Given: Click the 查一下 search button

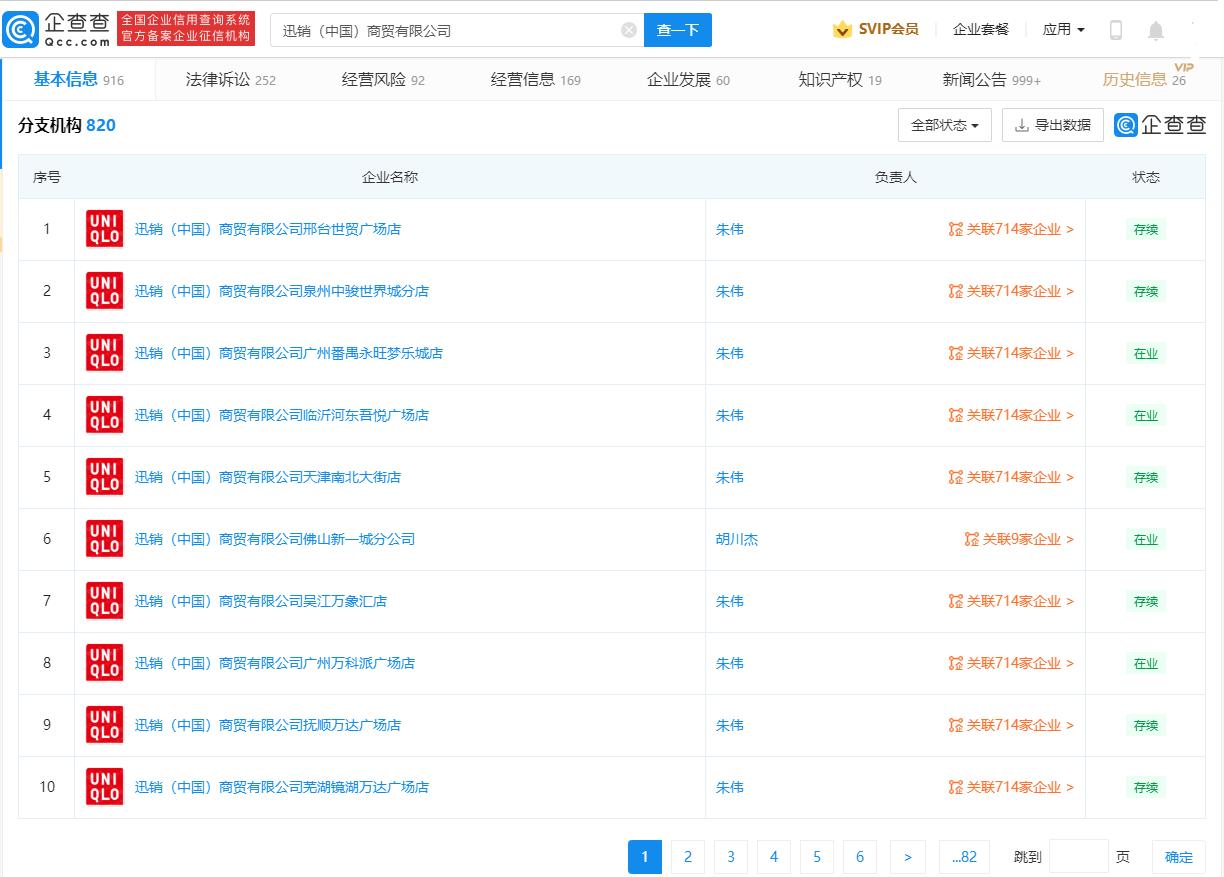Looking at the screenshot, I should [x=677, y=30].
